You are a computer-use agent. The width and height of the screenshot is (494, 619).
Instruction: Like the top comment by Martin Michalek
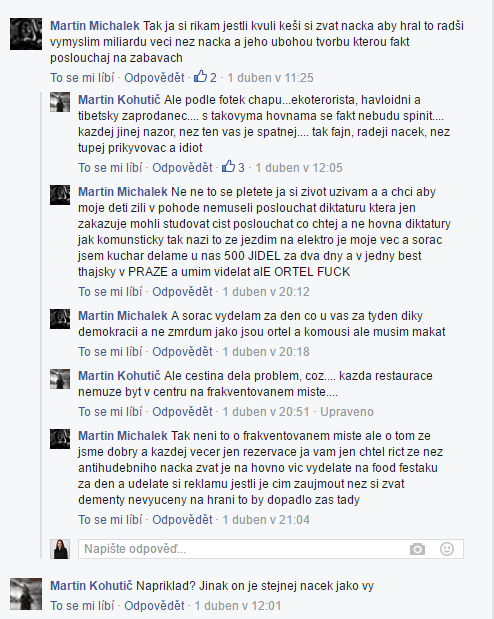82,77
